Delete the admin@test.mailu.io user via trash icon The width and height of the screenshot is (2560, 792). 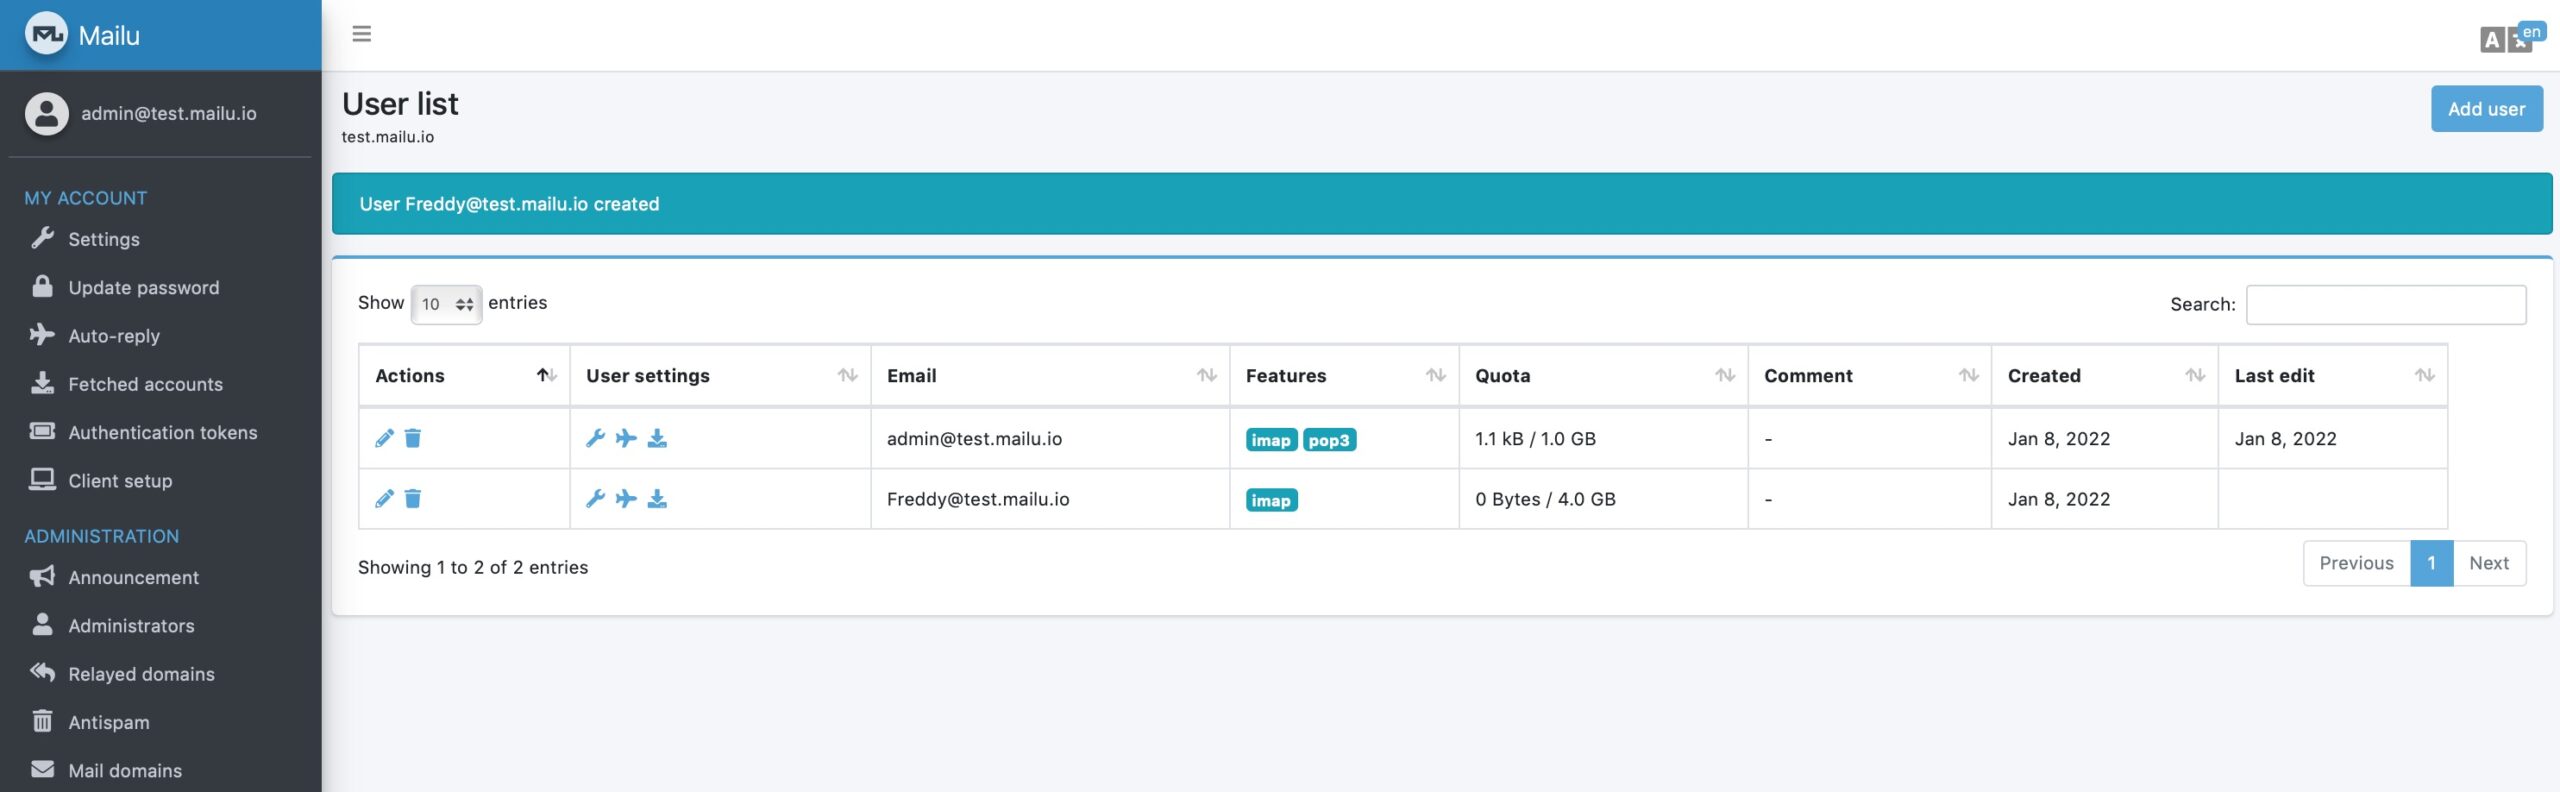point(413,439)
